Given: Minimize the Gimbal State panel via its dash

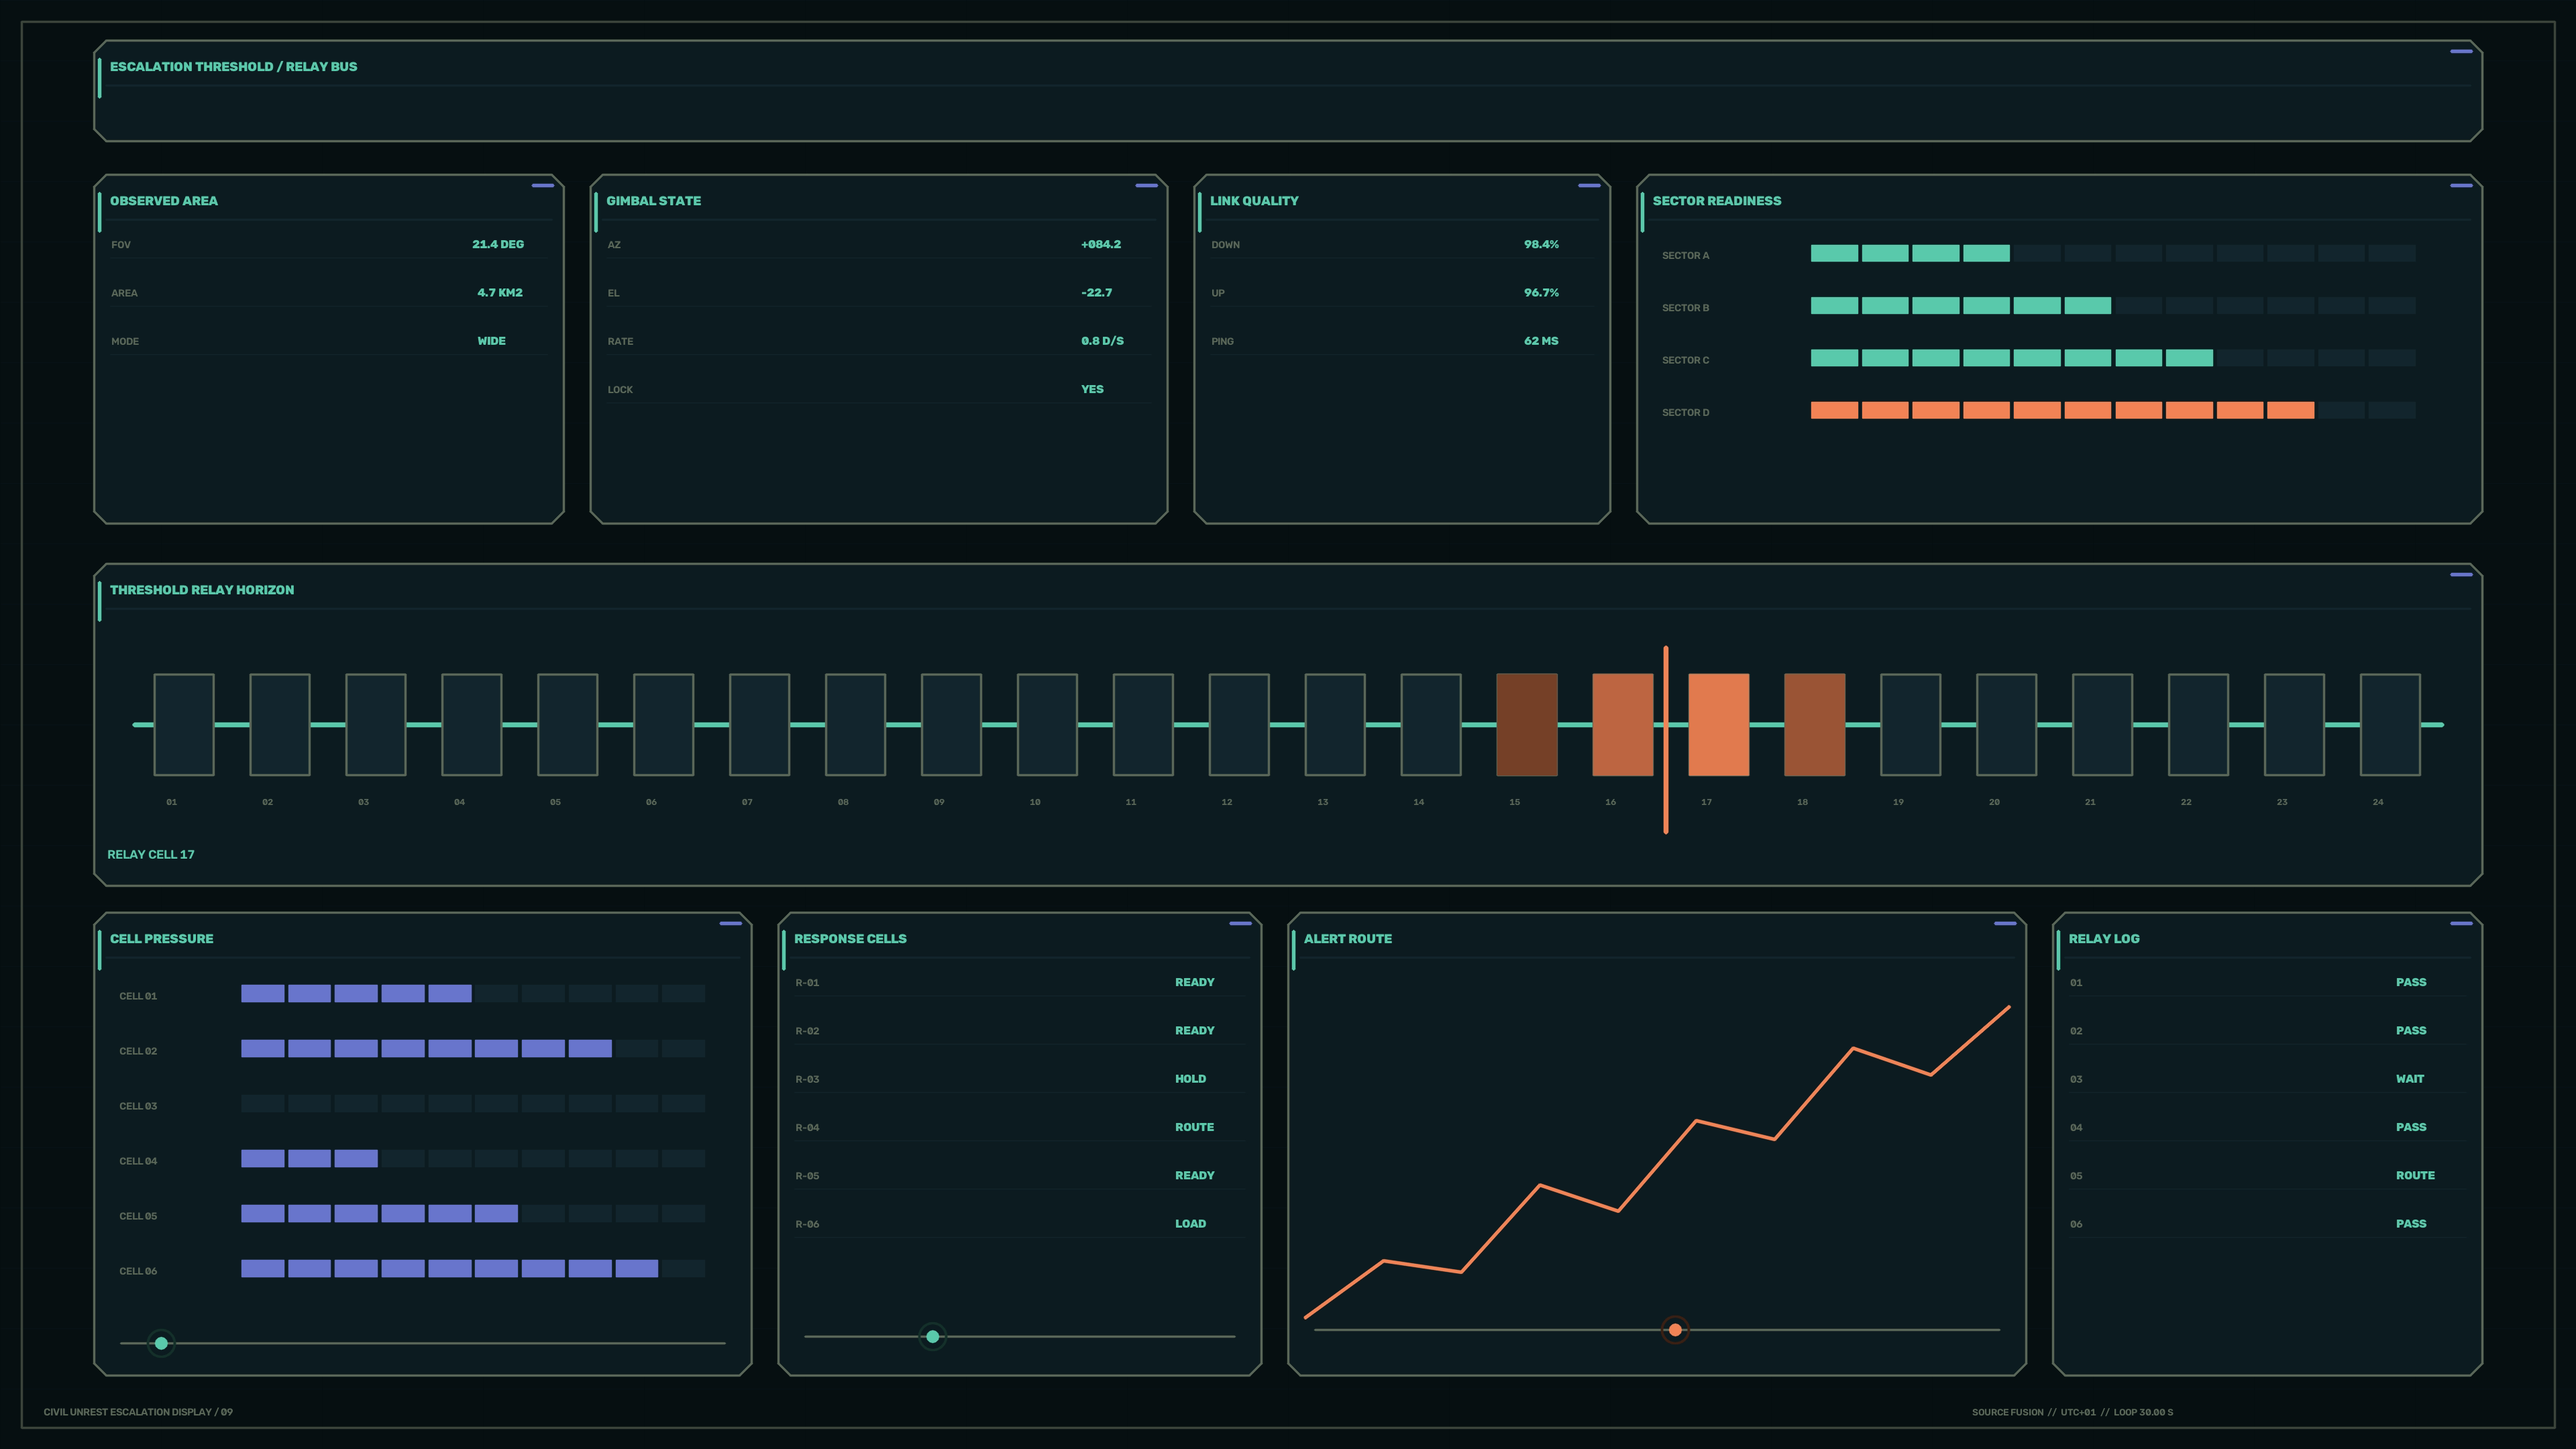Looking at the screenshot, I should (x=1147, y=185).
